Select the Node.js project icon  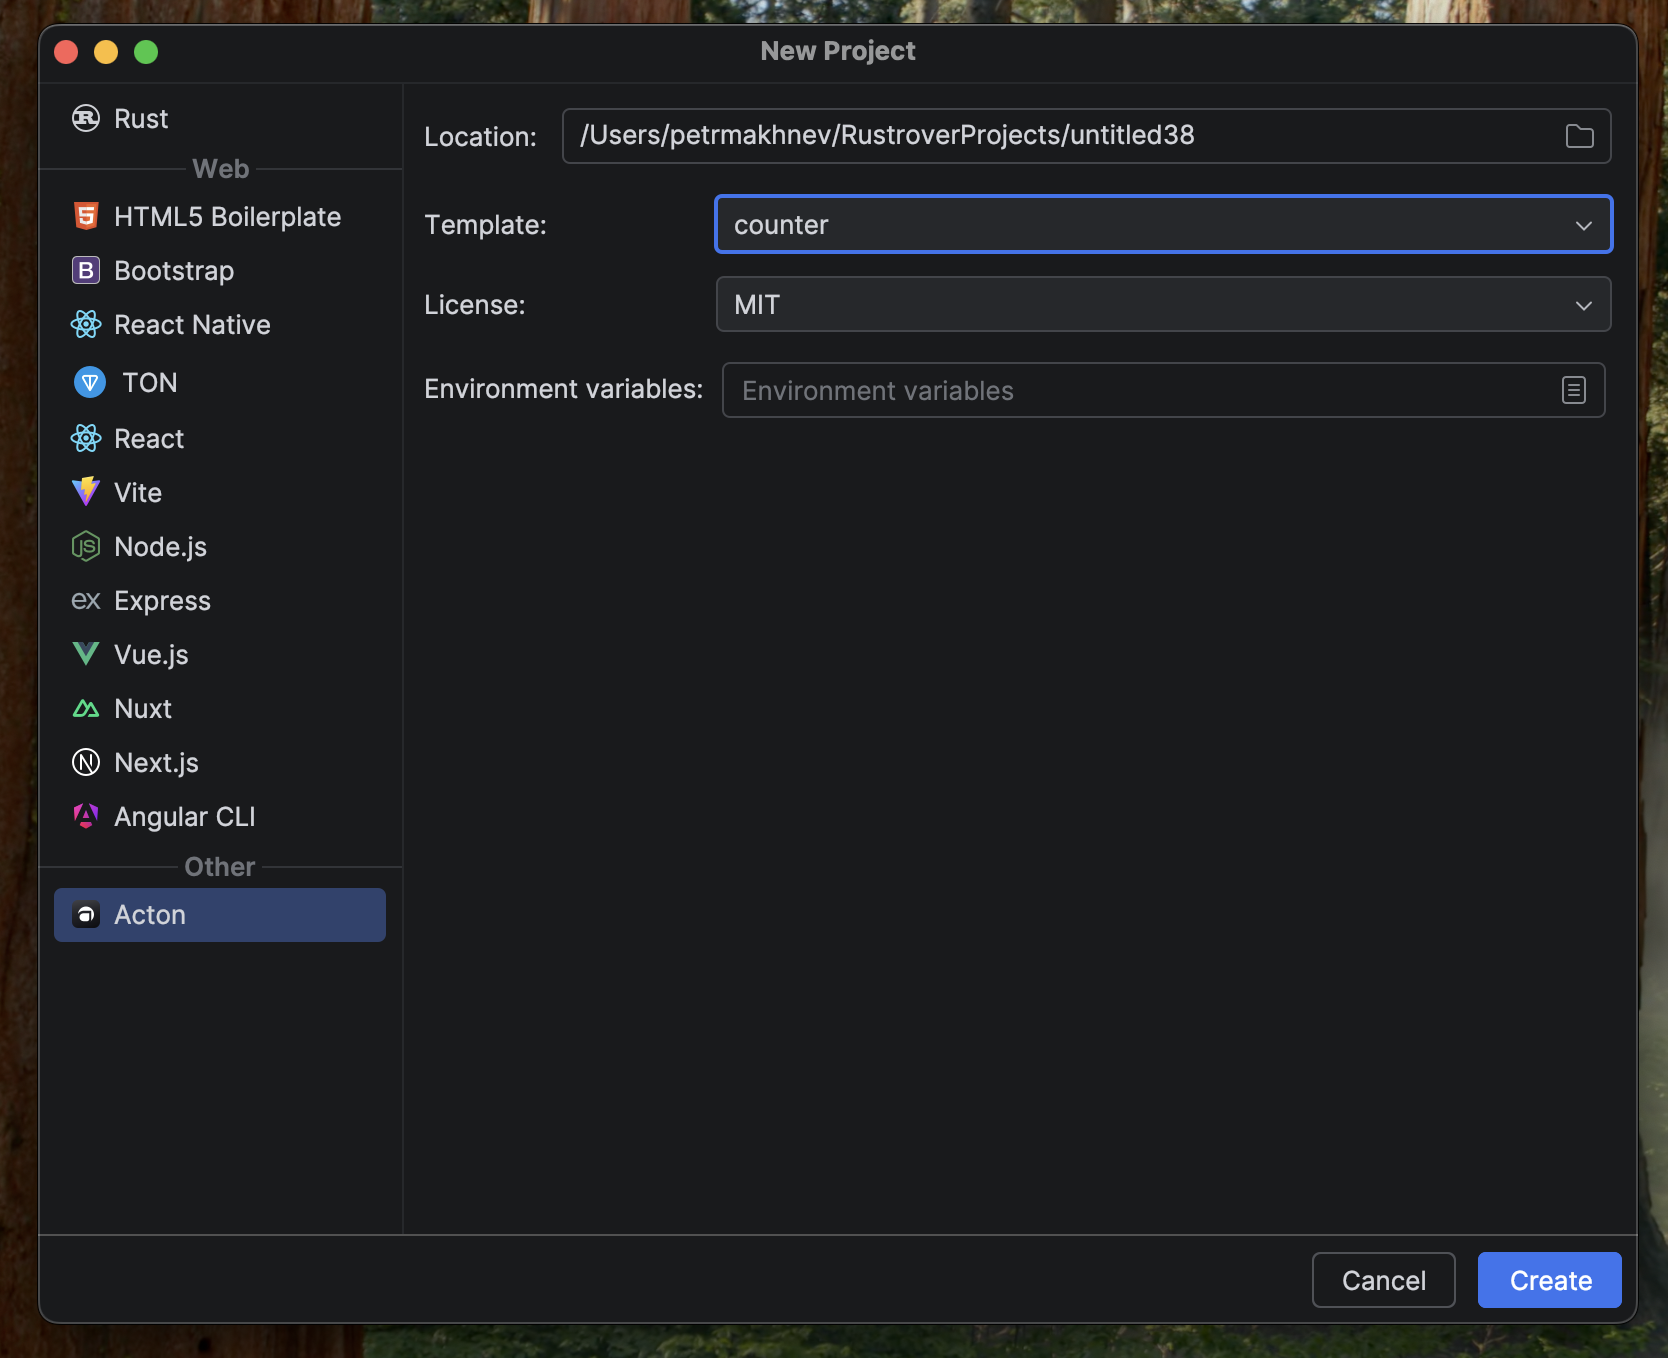pyautogui.click(x=86, y=546)
